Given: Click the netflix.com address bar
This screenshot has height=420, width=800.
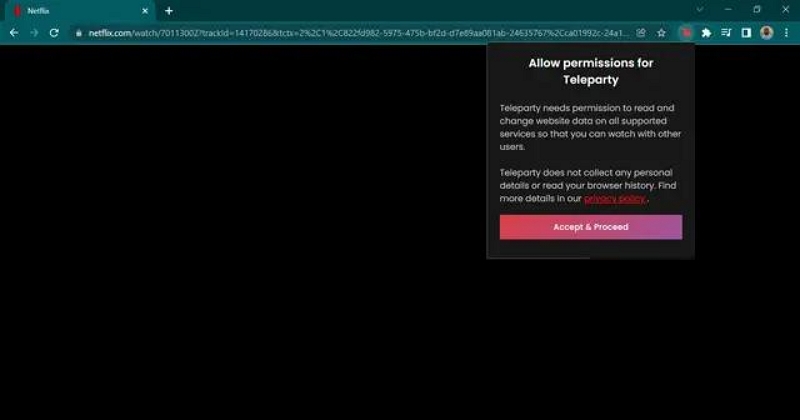Looking at the screenshot, I should 350,33.
